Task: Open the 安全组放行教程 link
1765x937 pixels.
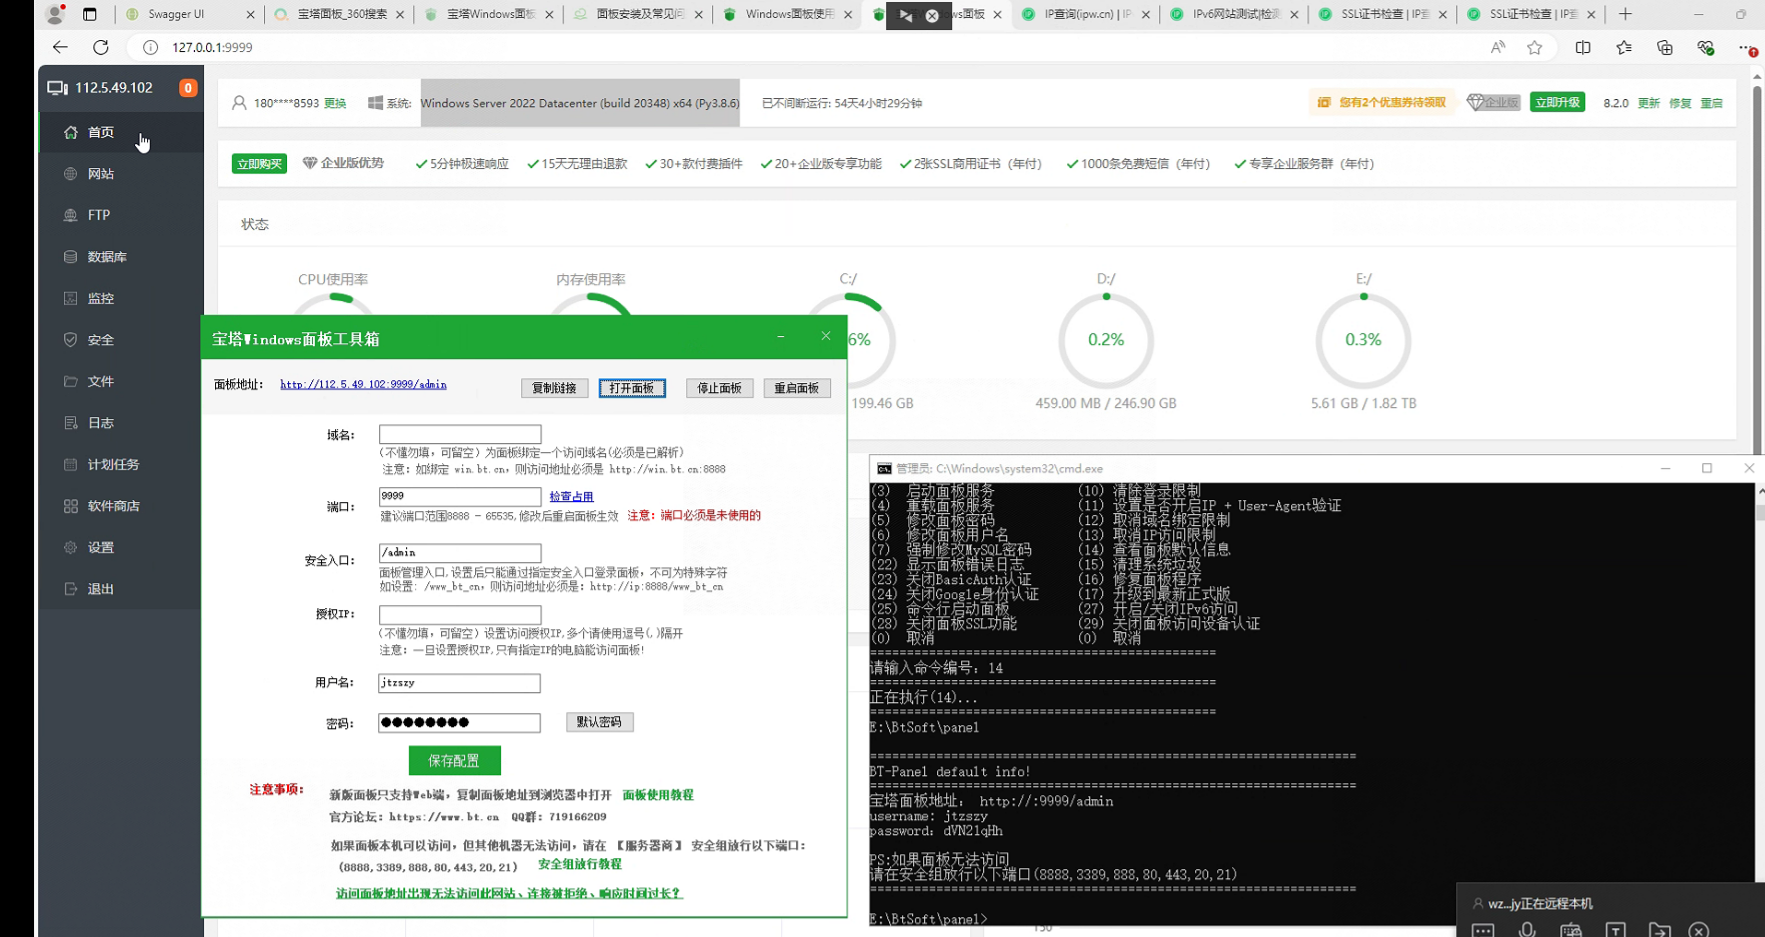Action: [x=580, y=864]
